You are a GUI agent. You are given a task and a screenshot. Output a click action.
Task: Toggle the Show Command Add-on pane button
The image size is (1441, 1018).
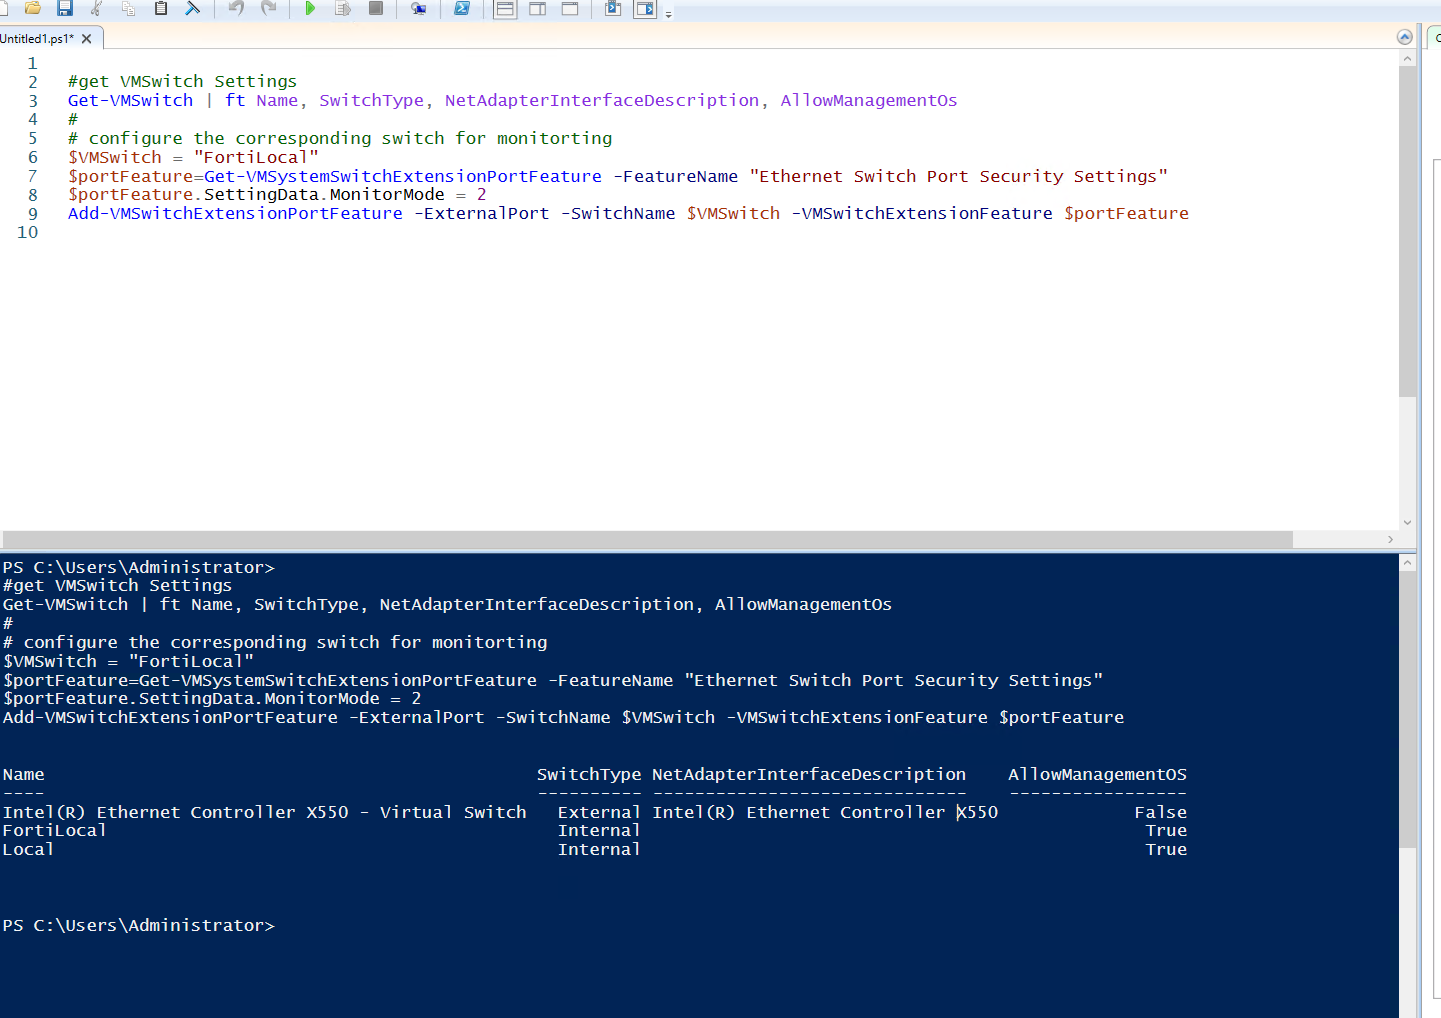(x=645, y=9)
